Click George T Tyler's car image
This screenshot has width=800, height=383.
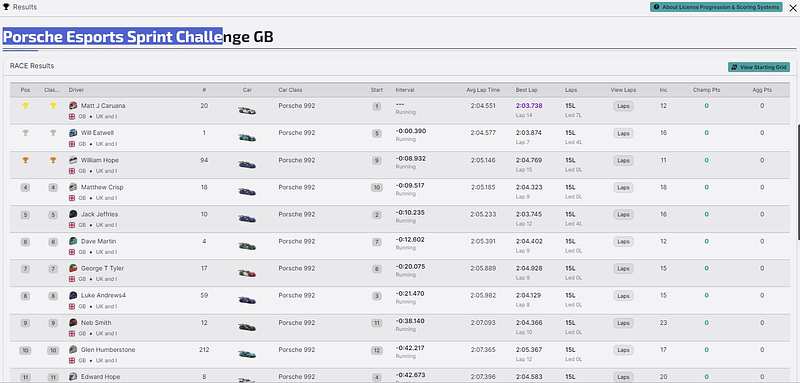[247, 273]
